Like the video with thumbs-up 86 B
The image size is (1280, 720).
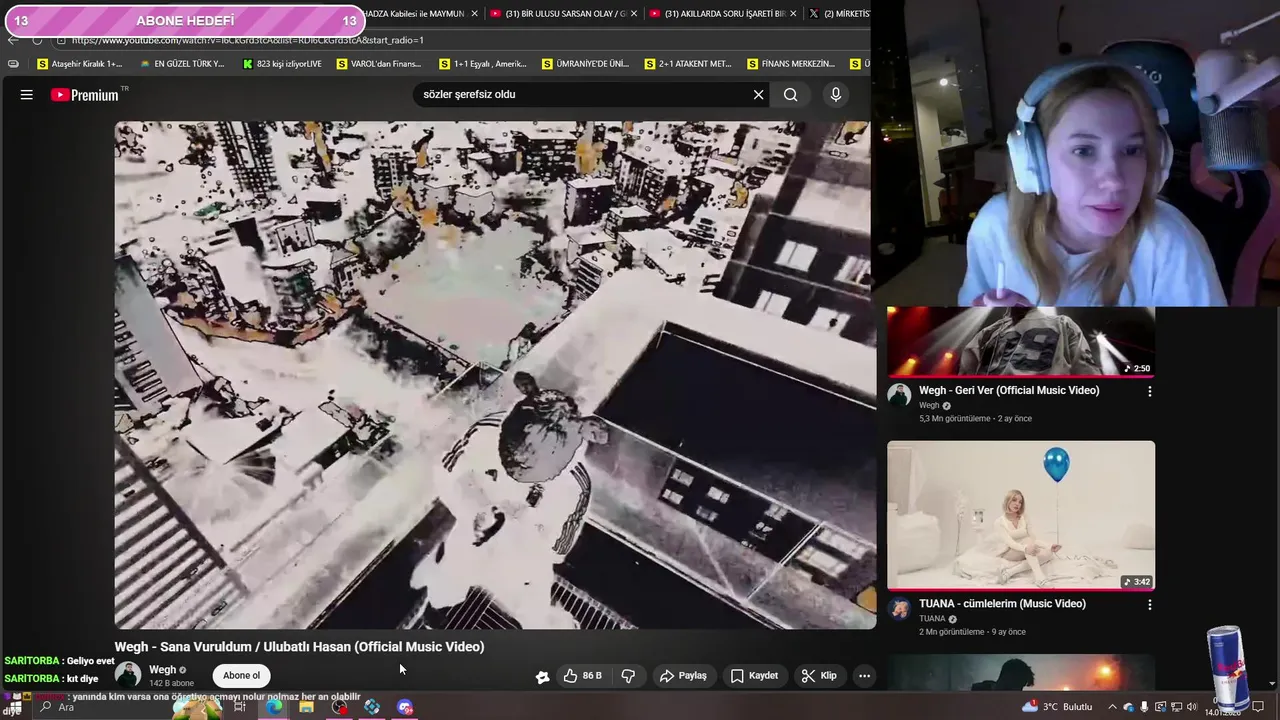[x=582, y=676]
